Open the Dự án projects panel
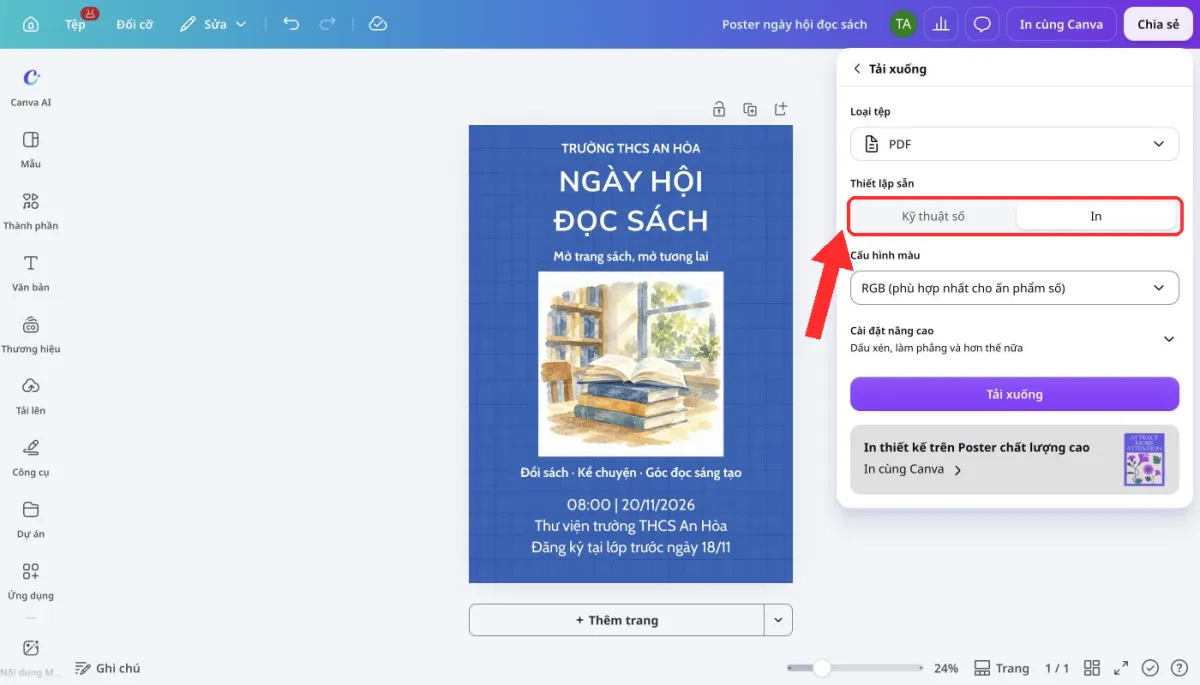The height and width of the screenshot is (685, 1200). coord(31,519)
